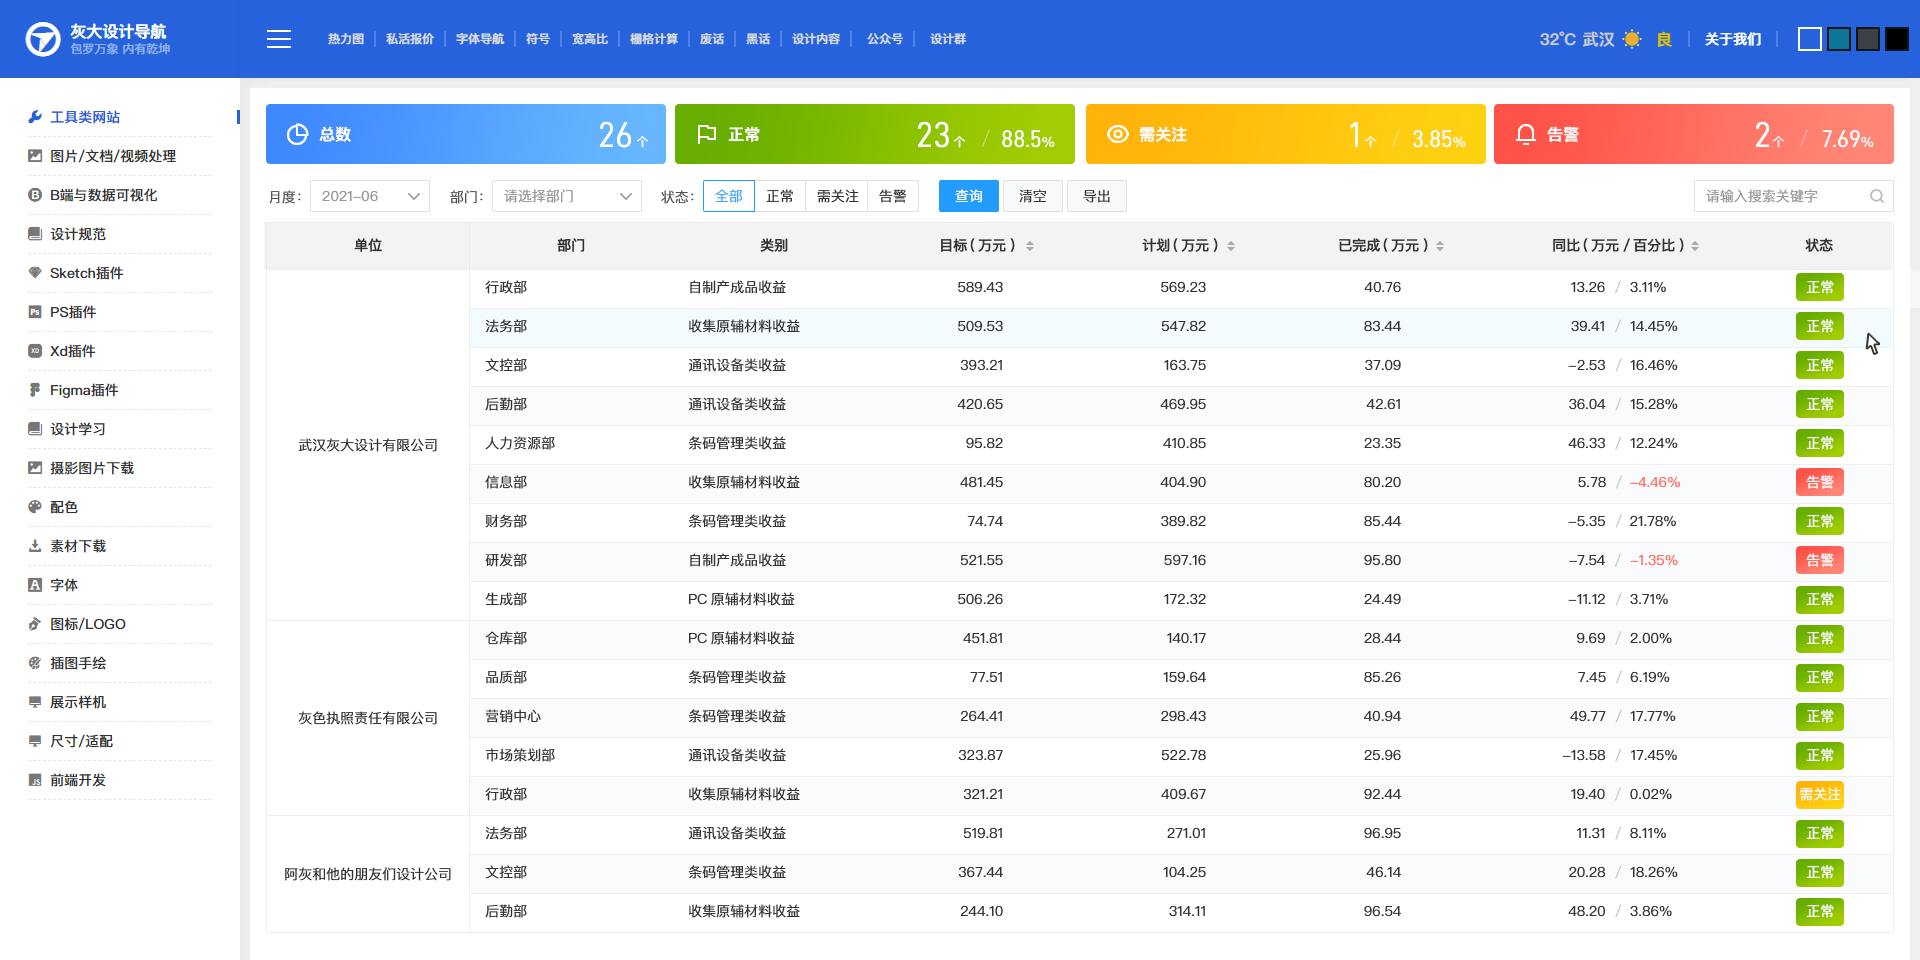The image size is (1920, 960).
Task: Sort by 计划(万元) column arrows
Action: point(1231,246)
